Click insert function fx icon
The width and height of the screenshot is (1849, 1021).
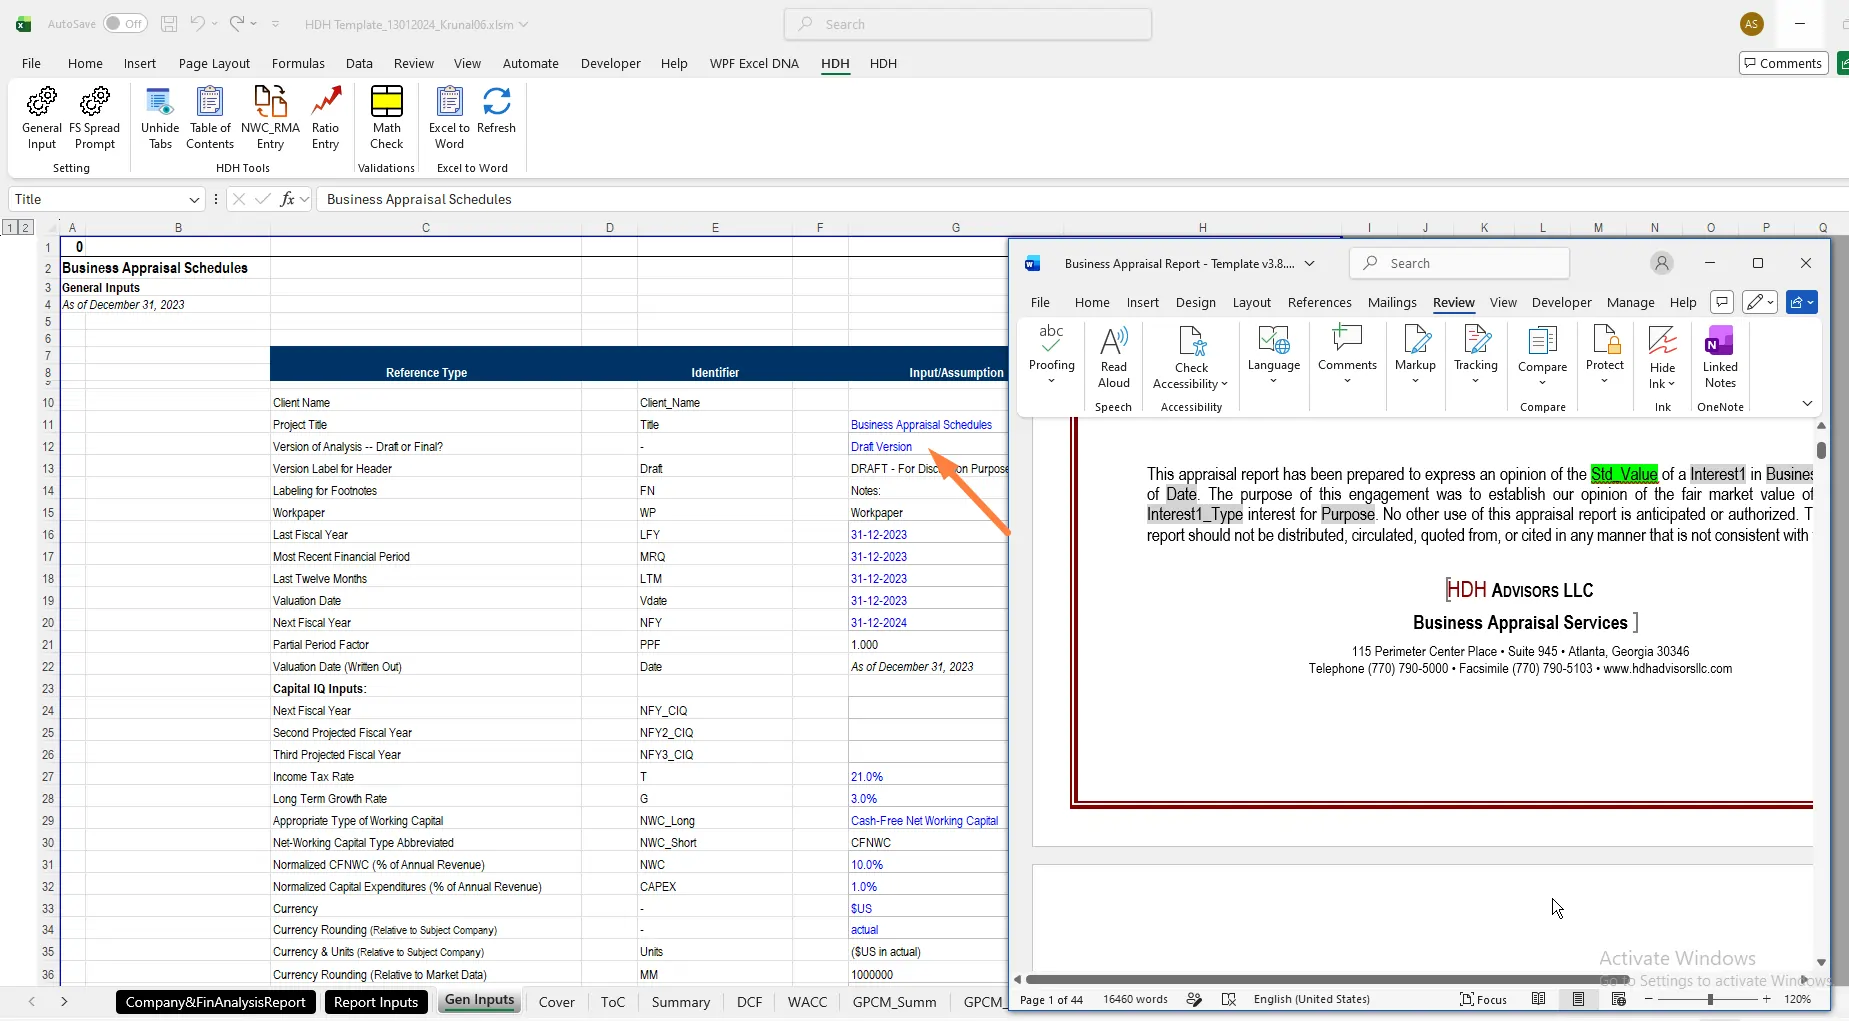coord(288,199)
